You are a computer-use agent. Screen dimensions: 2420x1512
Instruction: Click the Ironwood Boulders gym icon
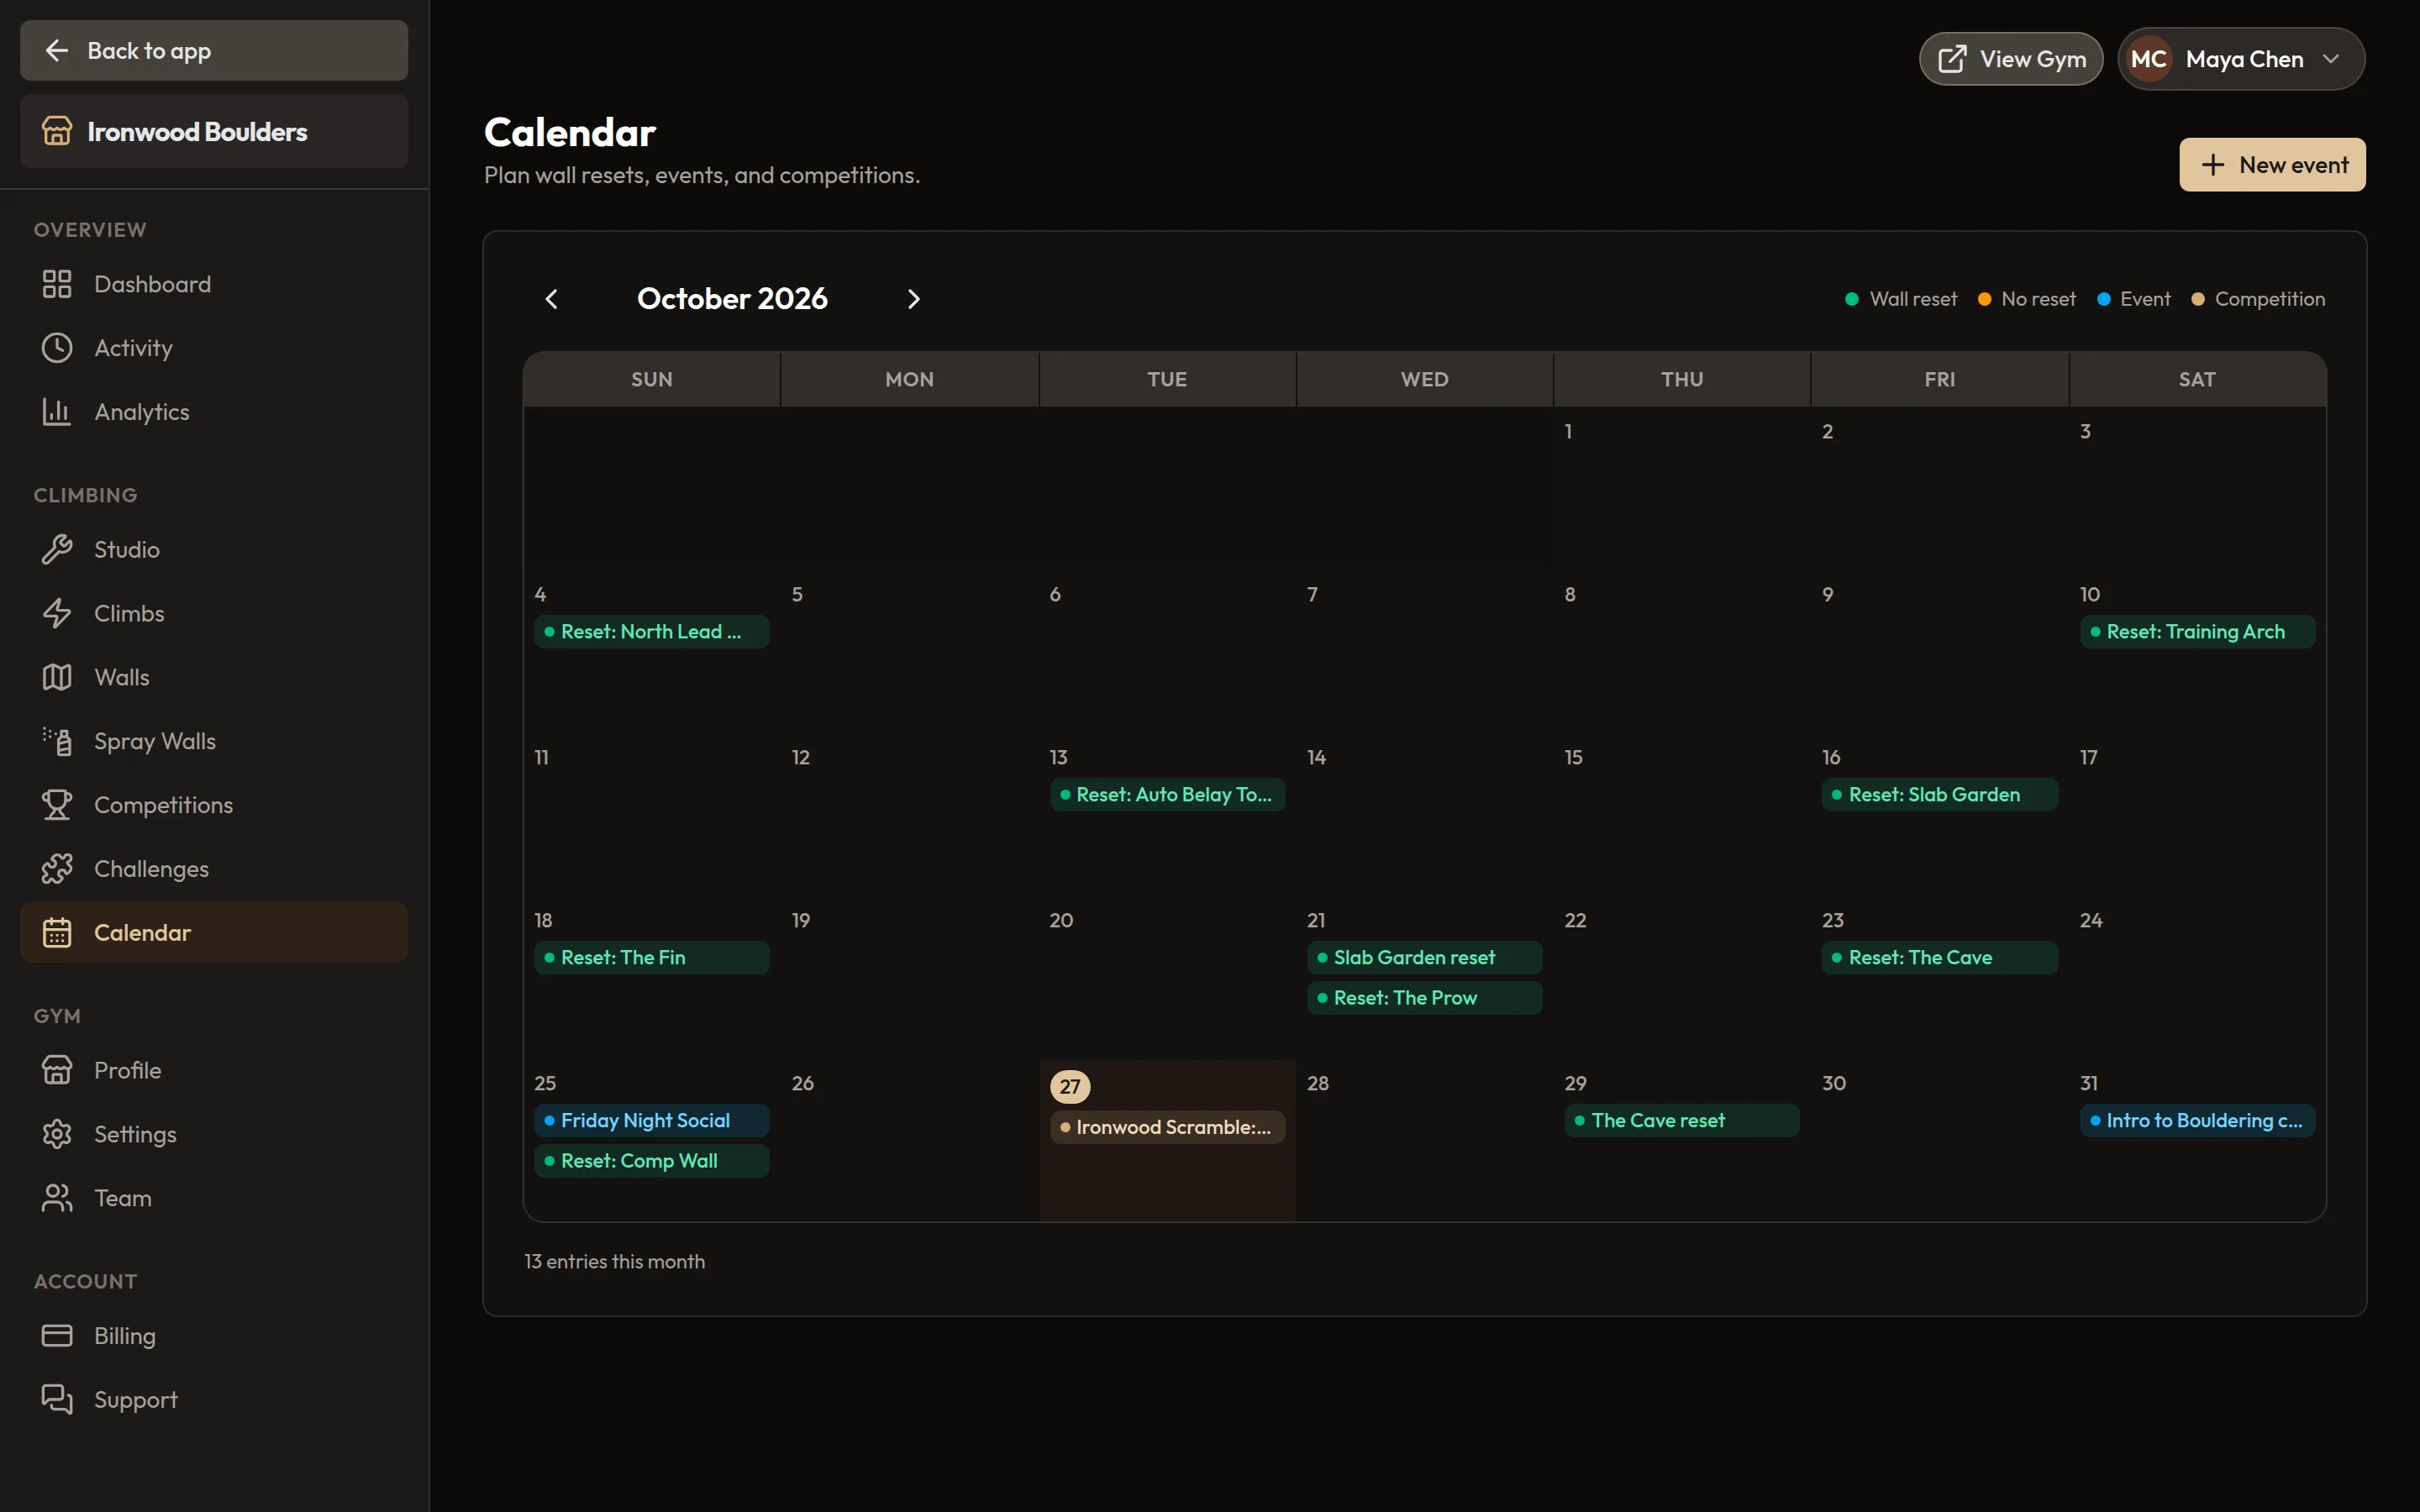point(57,131)
